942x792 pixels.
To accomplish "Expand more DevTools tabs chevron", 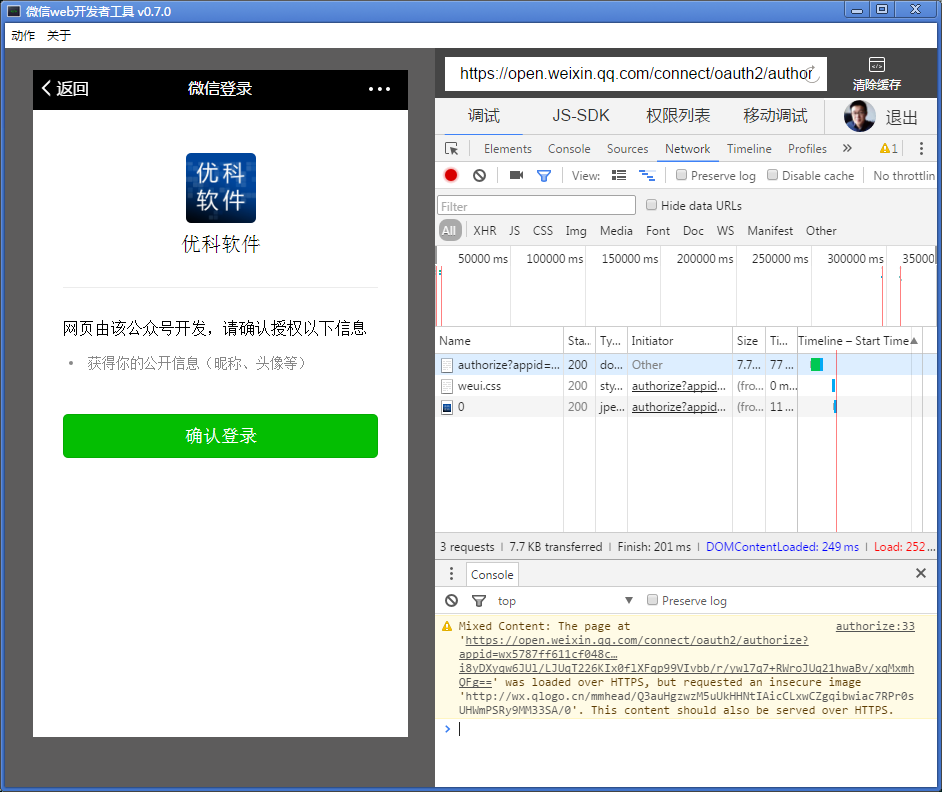I will [x=847, y=148].
